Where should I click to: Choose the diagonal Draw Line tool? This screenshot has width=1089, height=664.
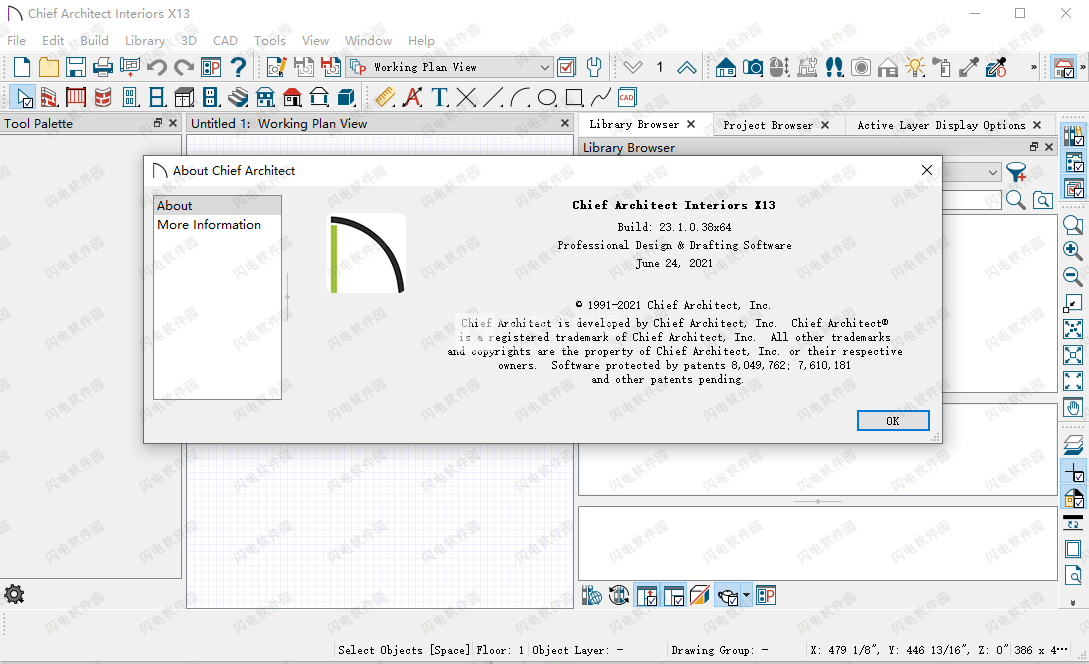[493, 97]
